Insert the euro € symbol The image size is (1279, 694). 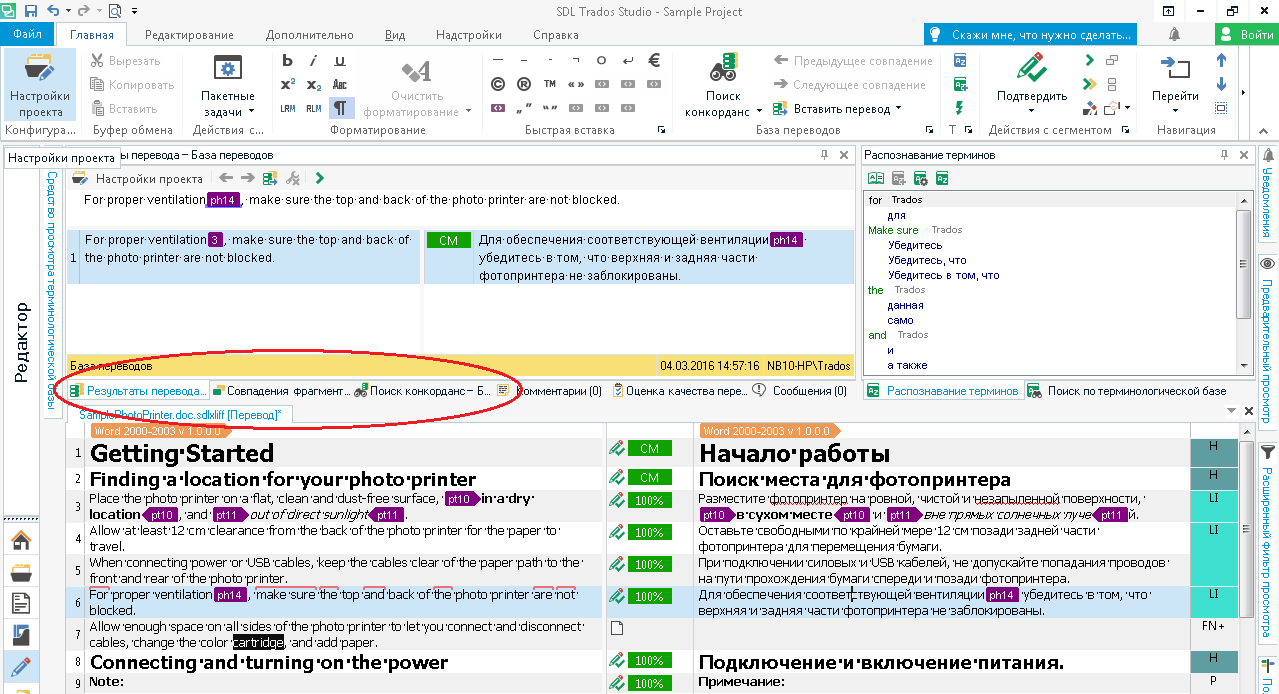654,61
